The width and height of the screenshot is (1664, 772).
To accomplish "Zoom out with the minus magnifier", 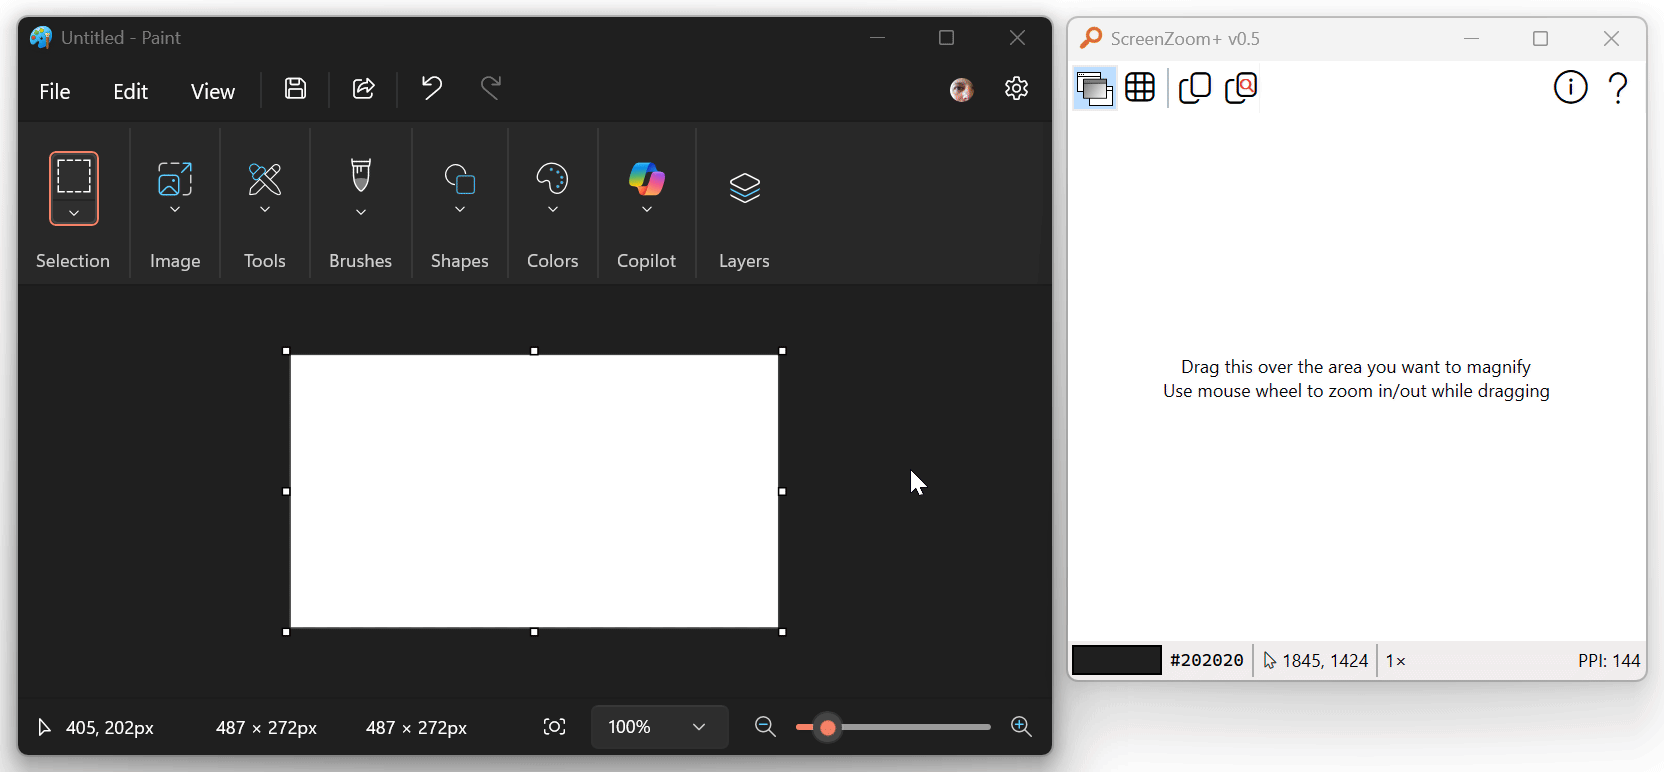I will (765, 727).
